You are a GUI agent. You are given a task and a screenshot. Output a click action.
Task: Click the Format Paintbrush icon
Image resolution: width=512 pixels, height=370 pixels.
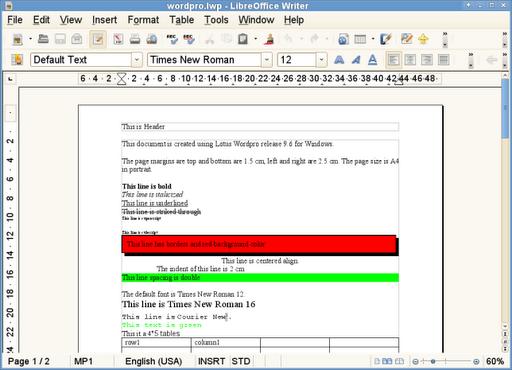coord(269,39)
